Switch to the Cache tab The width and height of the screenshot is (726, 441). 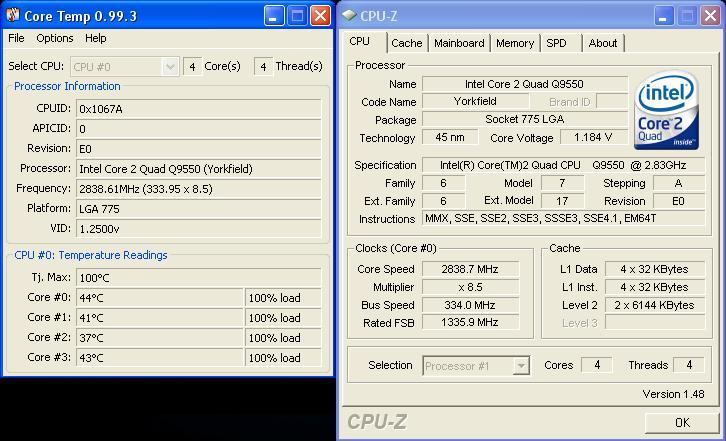[407, 43]
